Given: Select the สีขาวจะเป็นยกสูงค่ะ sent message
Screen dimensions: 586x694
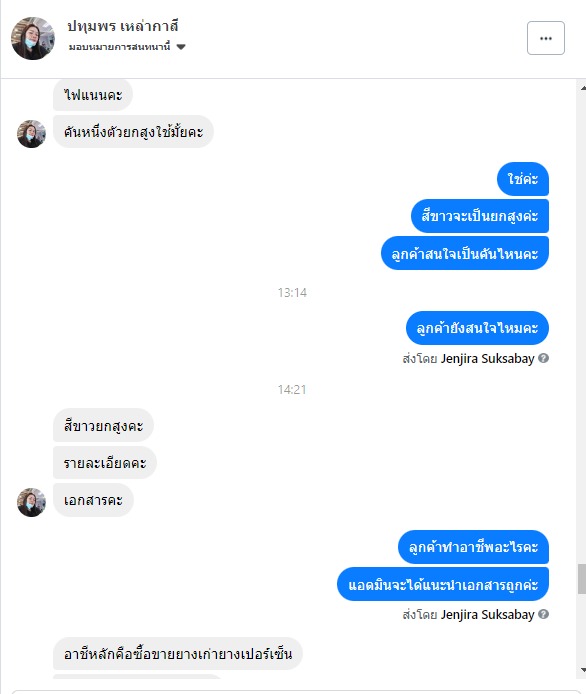Looking at the screenshot, I should [480, 216].
